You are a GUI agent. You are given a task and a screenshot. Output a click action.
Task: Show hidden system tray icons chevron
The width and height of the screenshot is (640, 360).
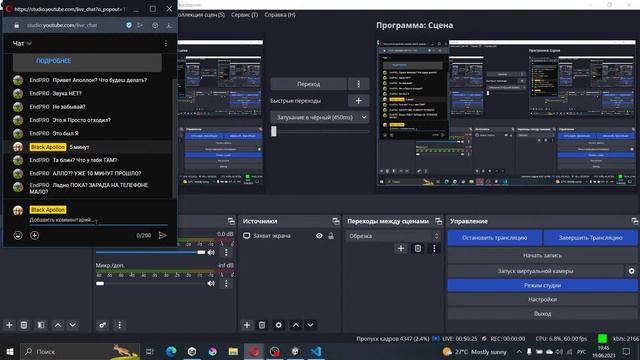coord(519,352)
